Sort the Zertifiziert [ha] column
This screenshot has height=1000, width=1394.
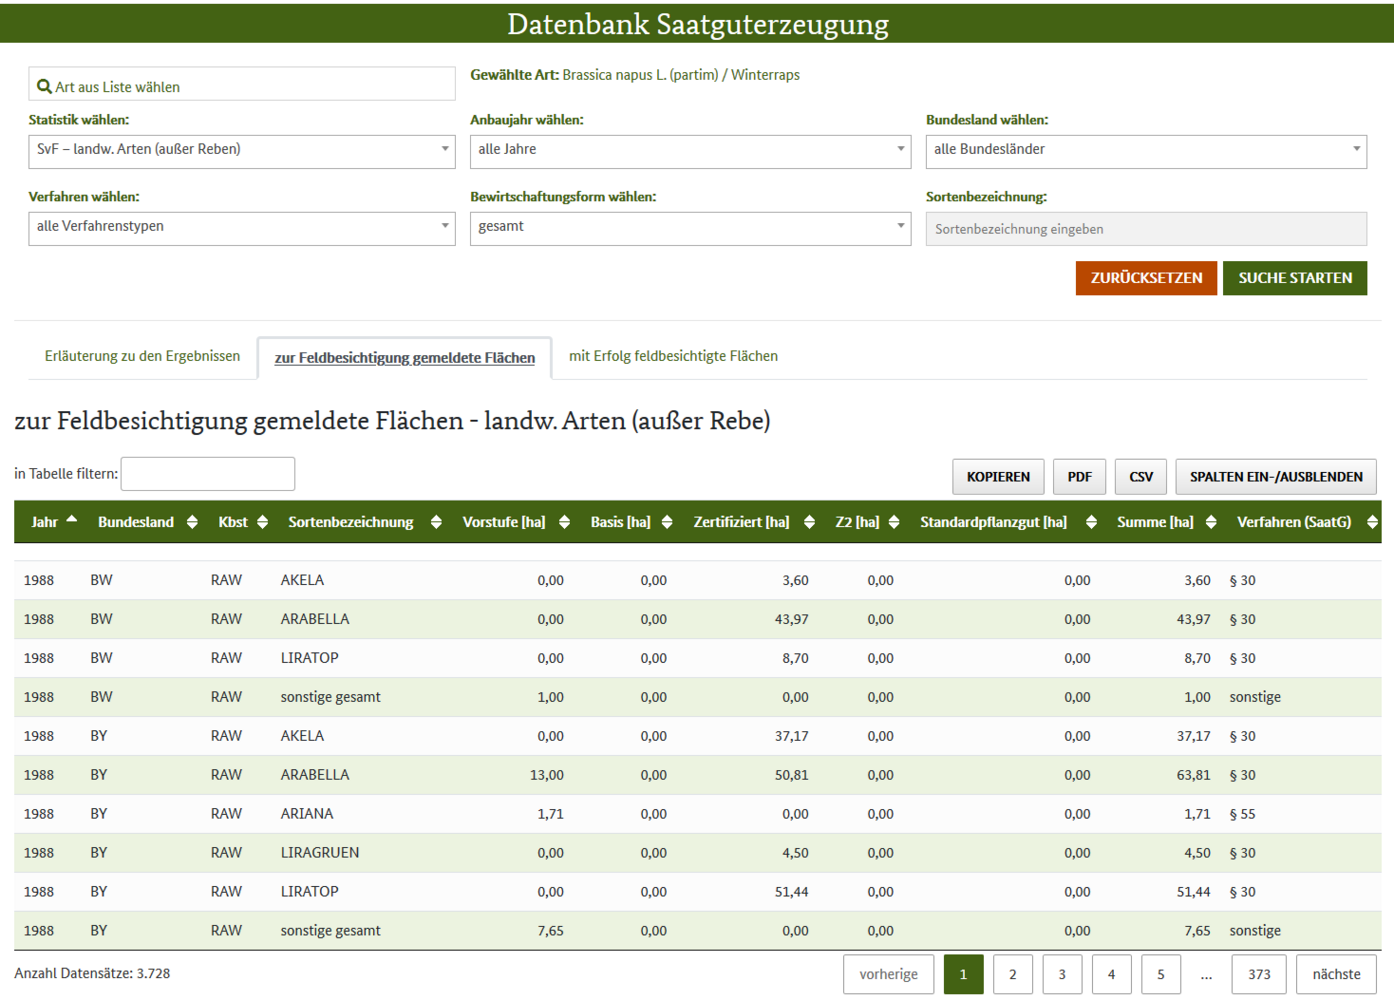pos(809,522)
